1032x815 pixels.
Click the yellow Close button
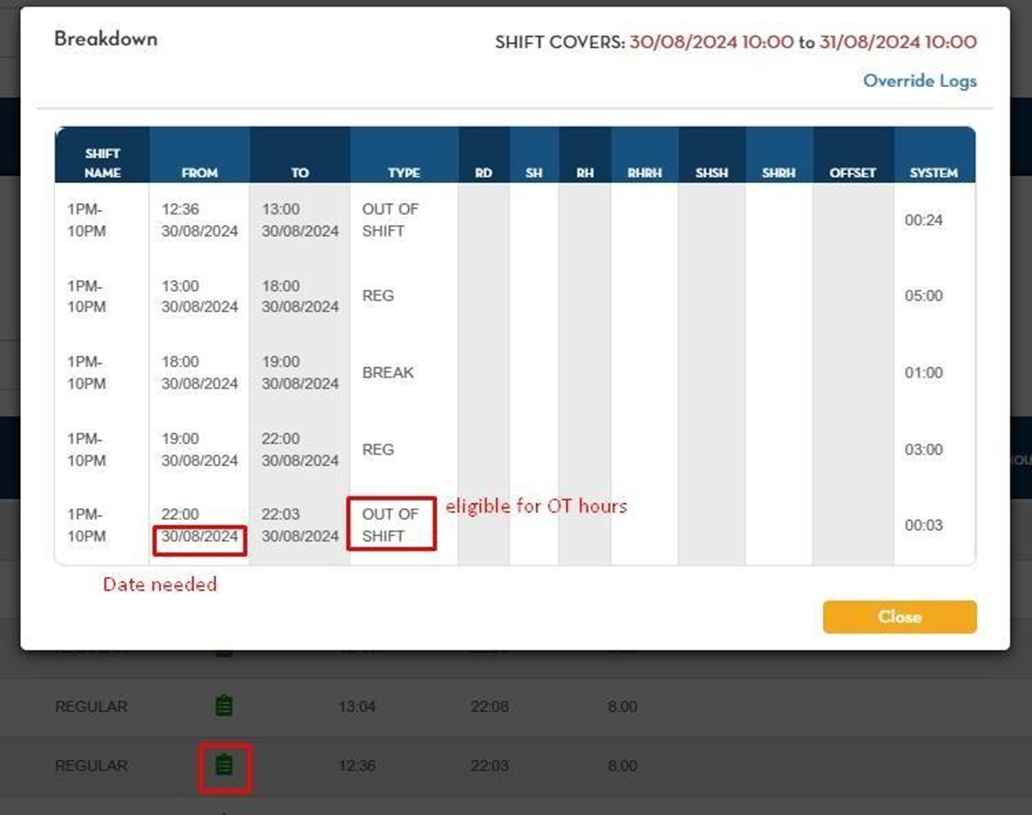(x=900, y=617)
